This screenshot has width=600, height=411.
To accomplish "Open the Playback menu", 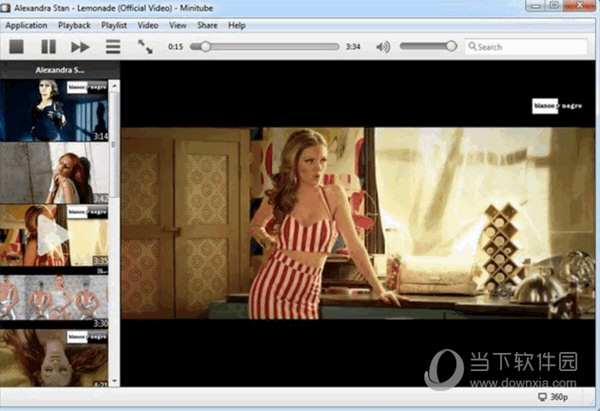I will (74, 26).
